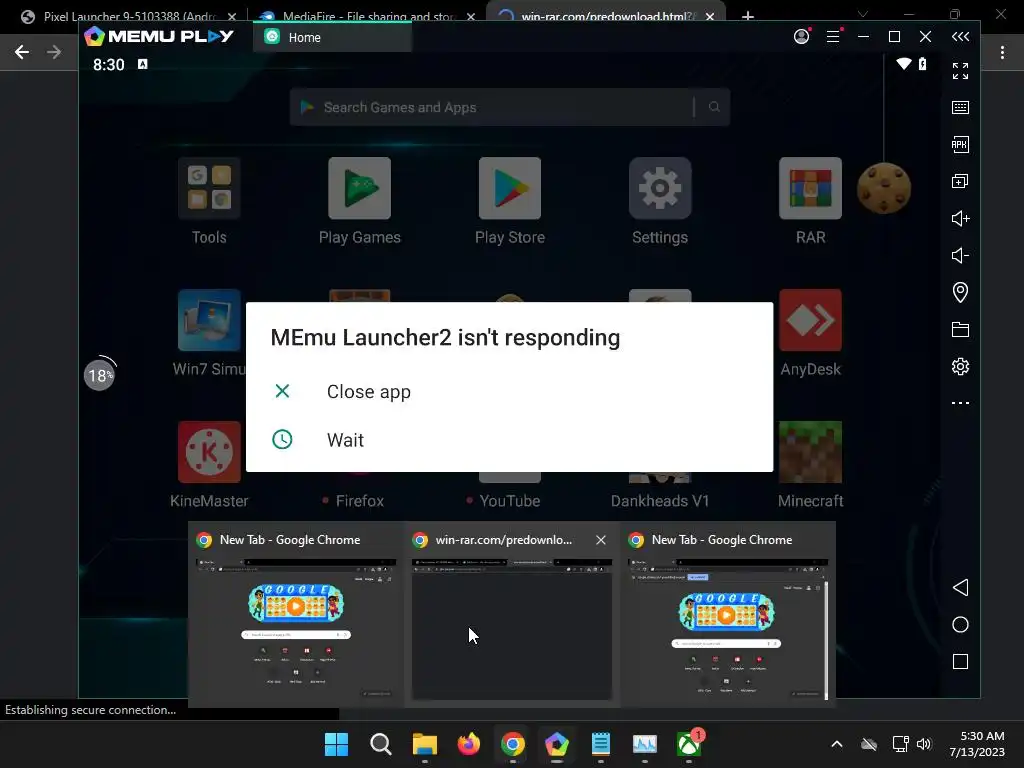
Task: Open the Xbox app from the taskbar
Action: click(x=688, y=744)
